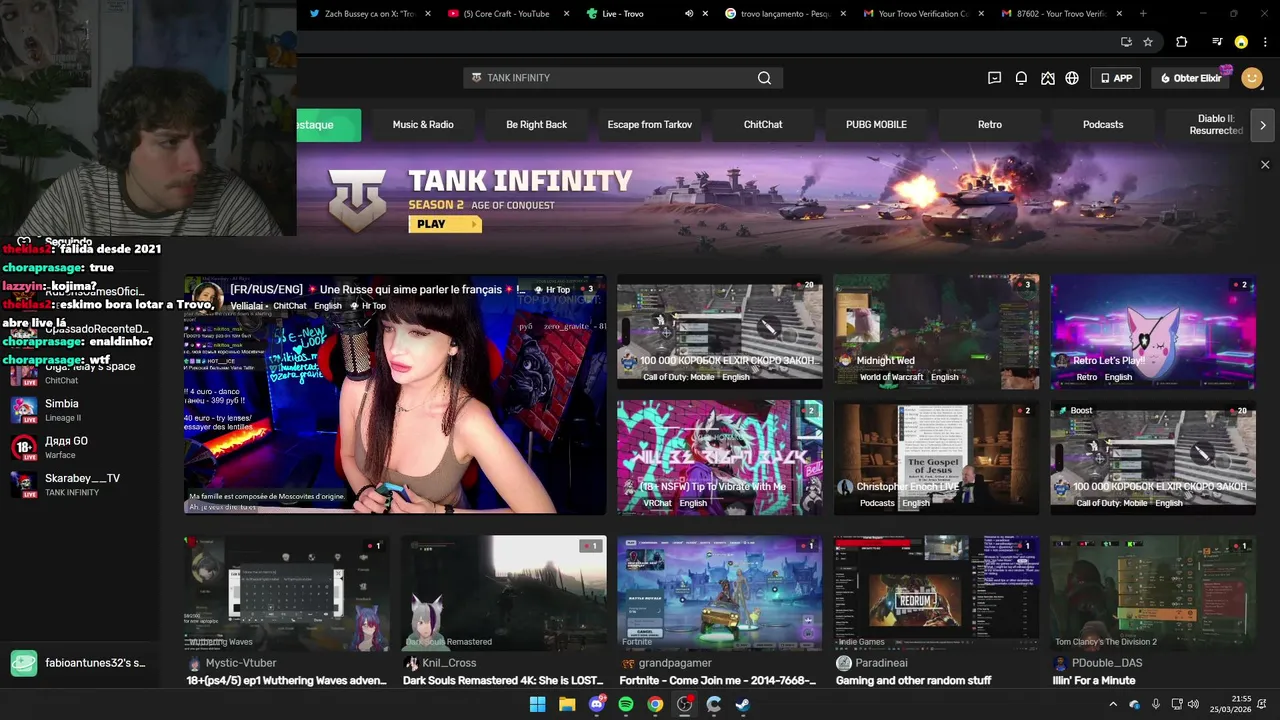The height and width of the screenshot is (720, 1280).
Task: Select the Music & Radio category
Action: (423, 125)
